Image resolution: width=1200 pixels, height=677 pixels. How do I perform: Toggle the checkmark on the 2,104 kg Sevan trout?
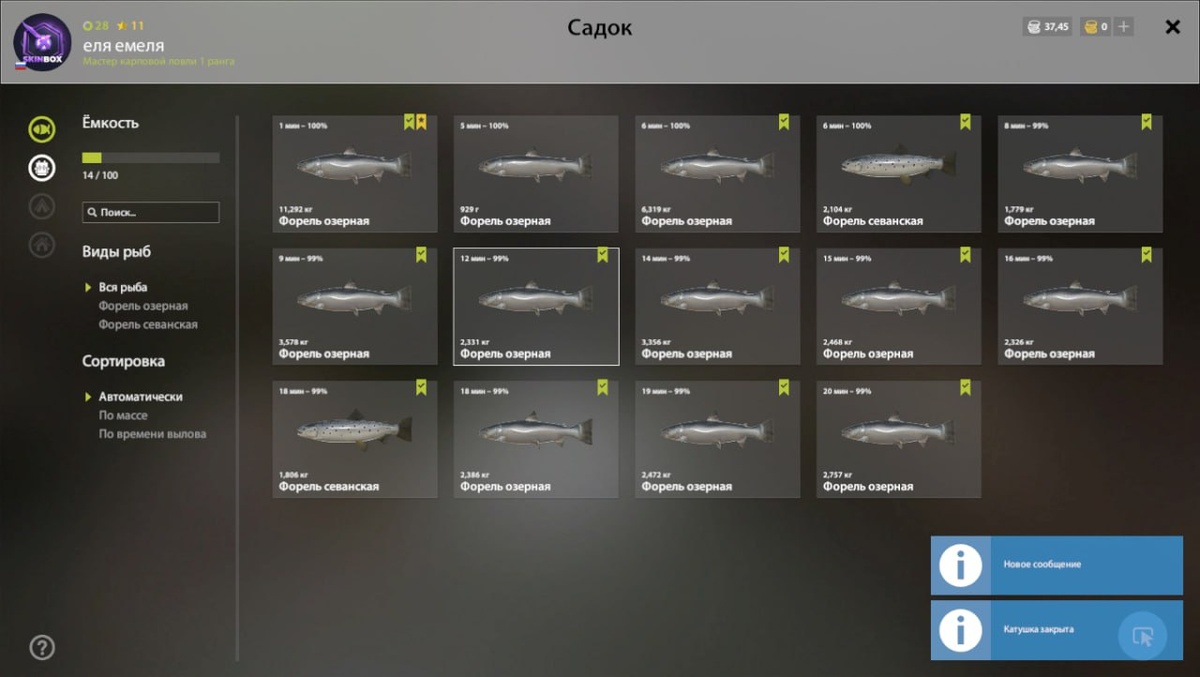tap(965, 122)
